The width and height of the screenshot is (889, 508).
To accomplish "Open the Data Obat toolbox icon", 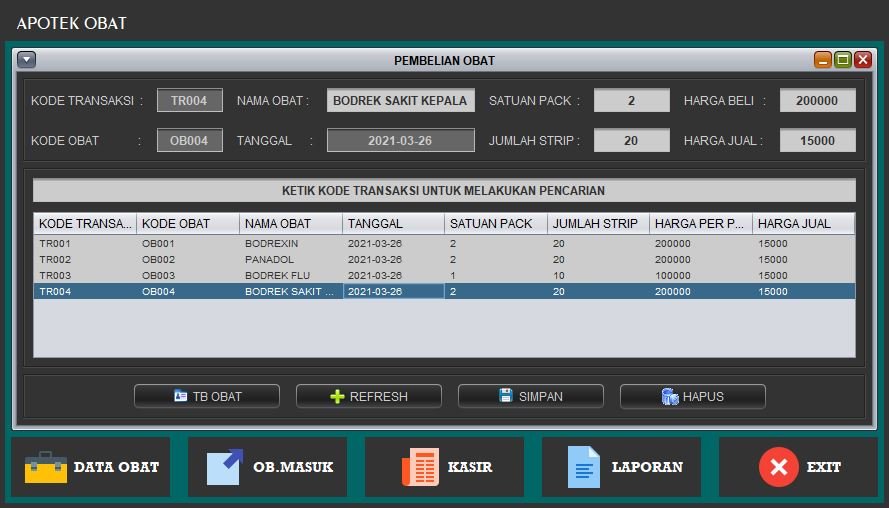I will (x=46, y=467).
